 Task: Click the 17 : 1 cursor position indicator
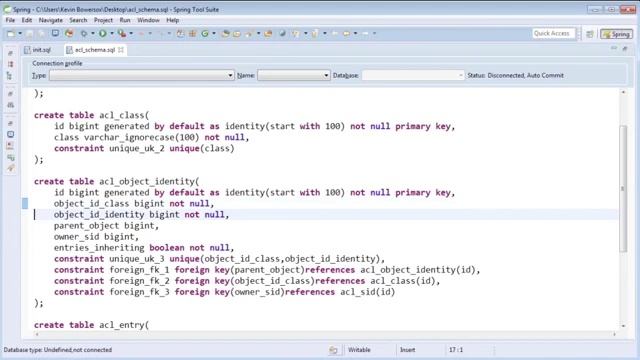point(456,350)
